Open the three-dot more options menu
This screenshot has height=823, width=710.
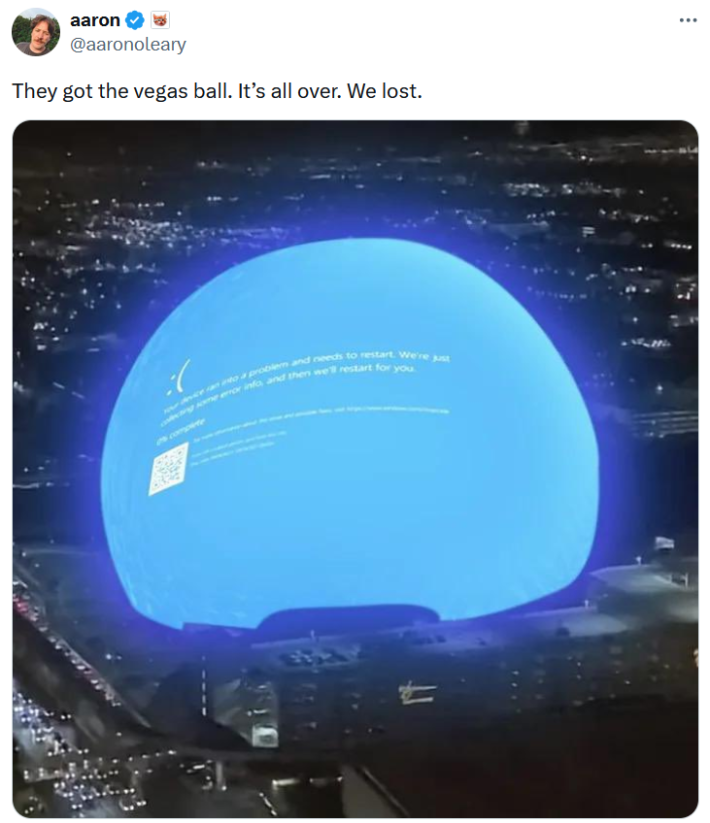pyautogui.click(x=687, y=20)
